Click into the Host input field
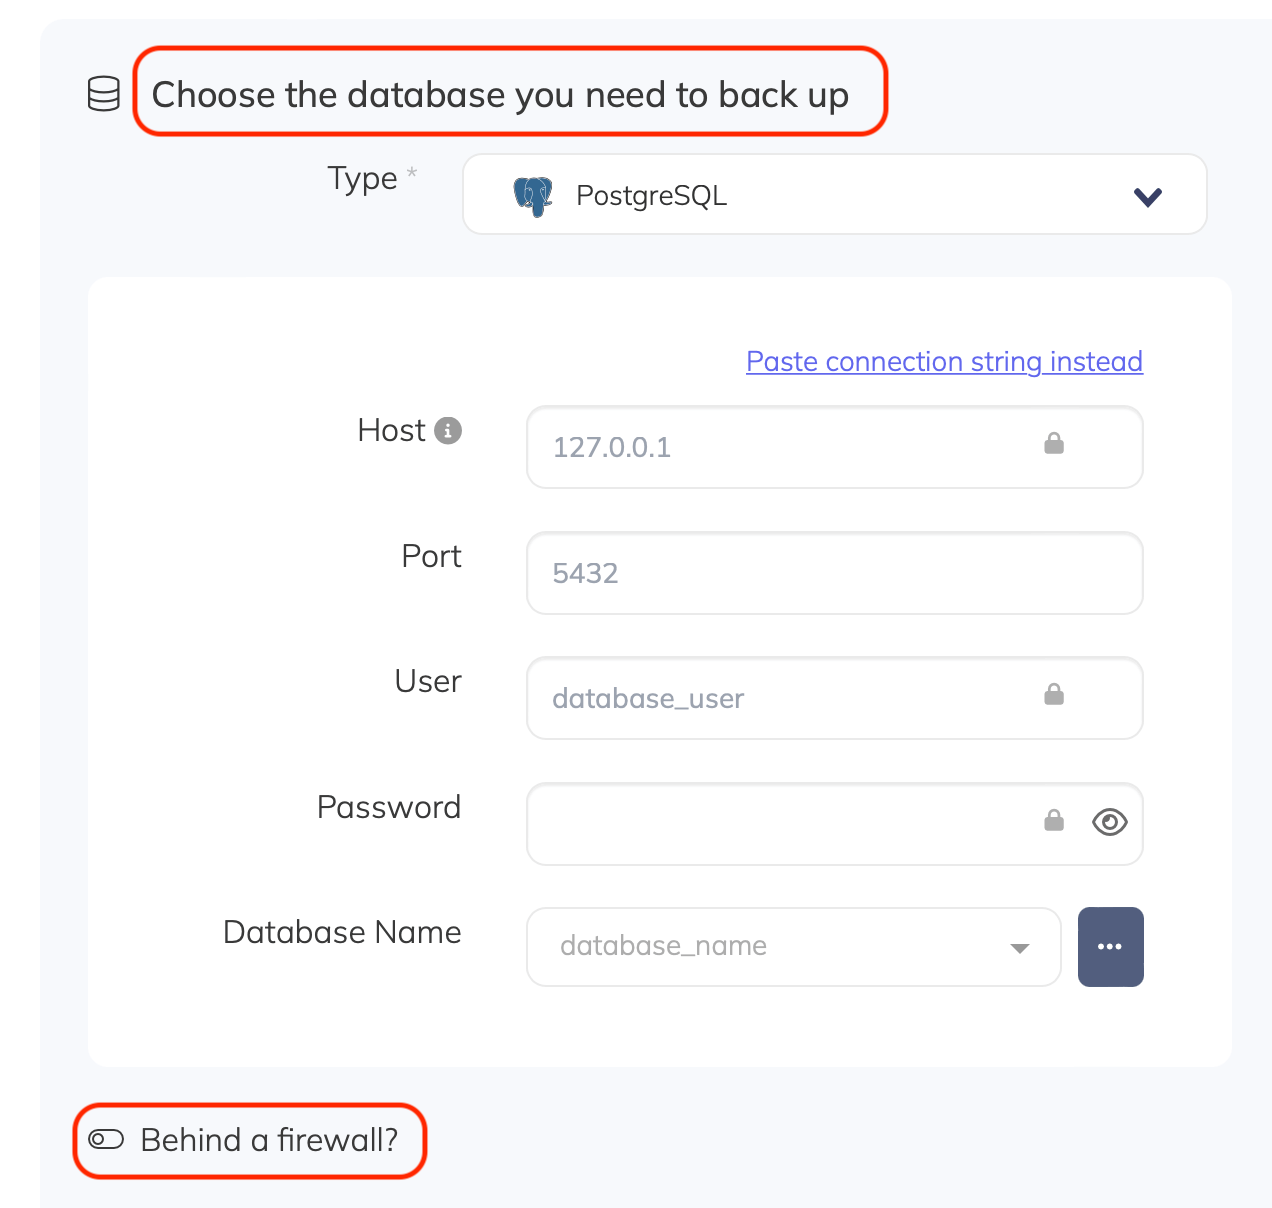This screenshot has height=1208, width=1272. pyautogui.click(x=800, y=447)
